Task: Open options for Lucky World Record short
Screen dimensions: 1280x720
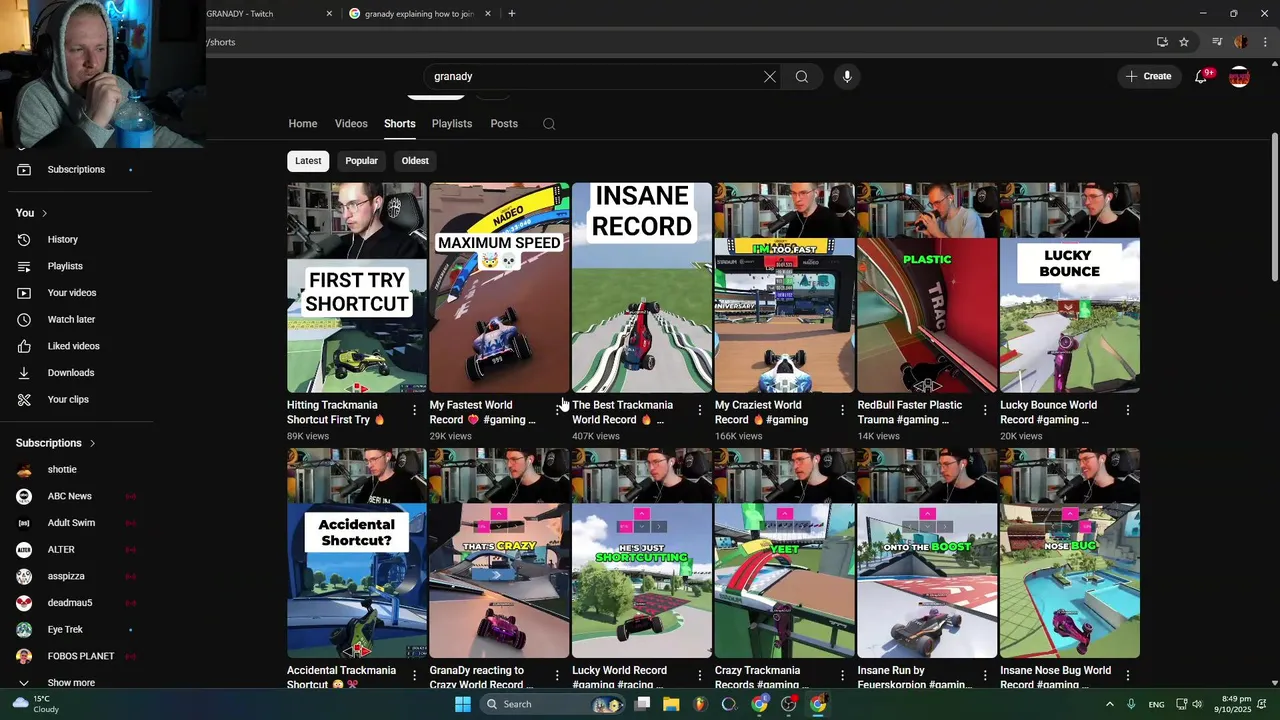Action: pos(700,676)
